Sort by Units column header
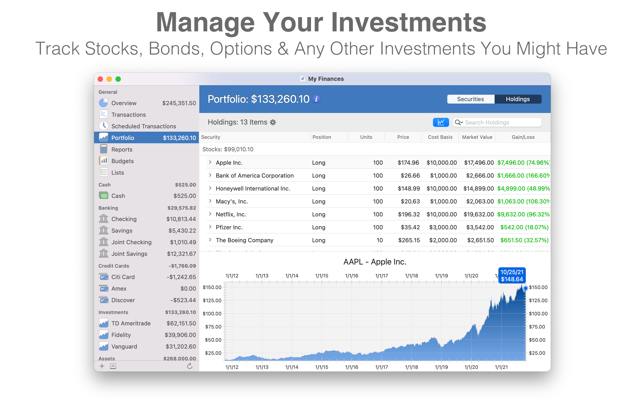 366,137
